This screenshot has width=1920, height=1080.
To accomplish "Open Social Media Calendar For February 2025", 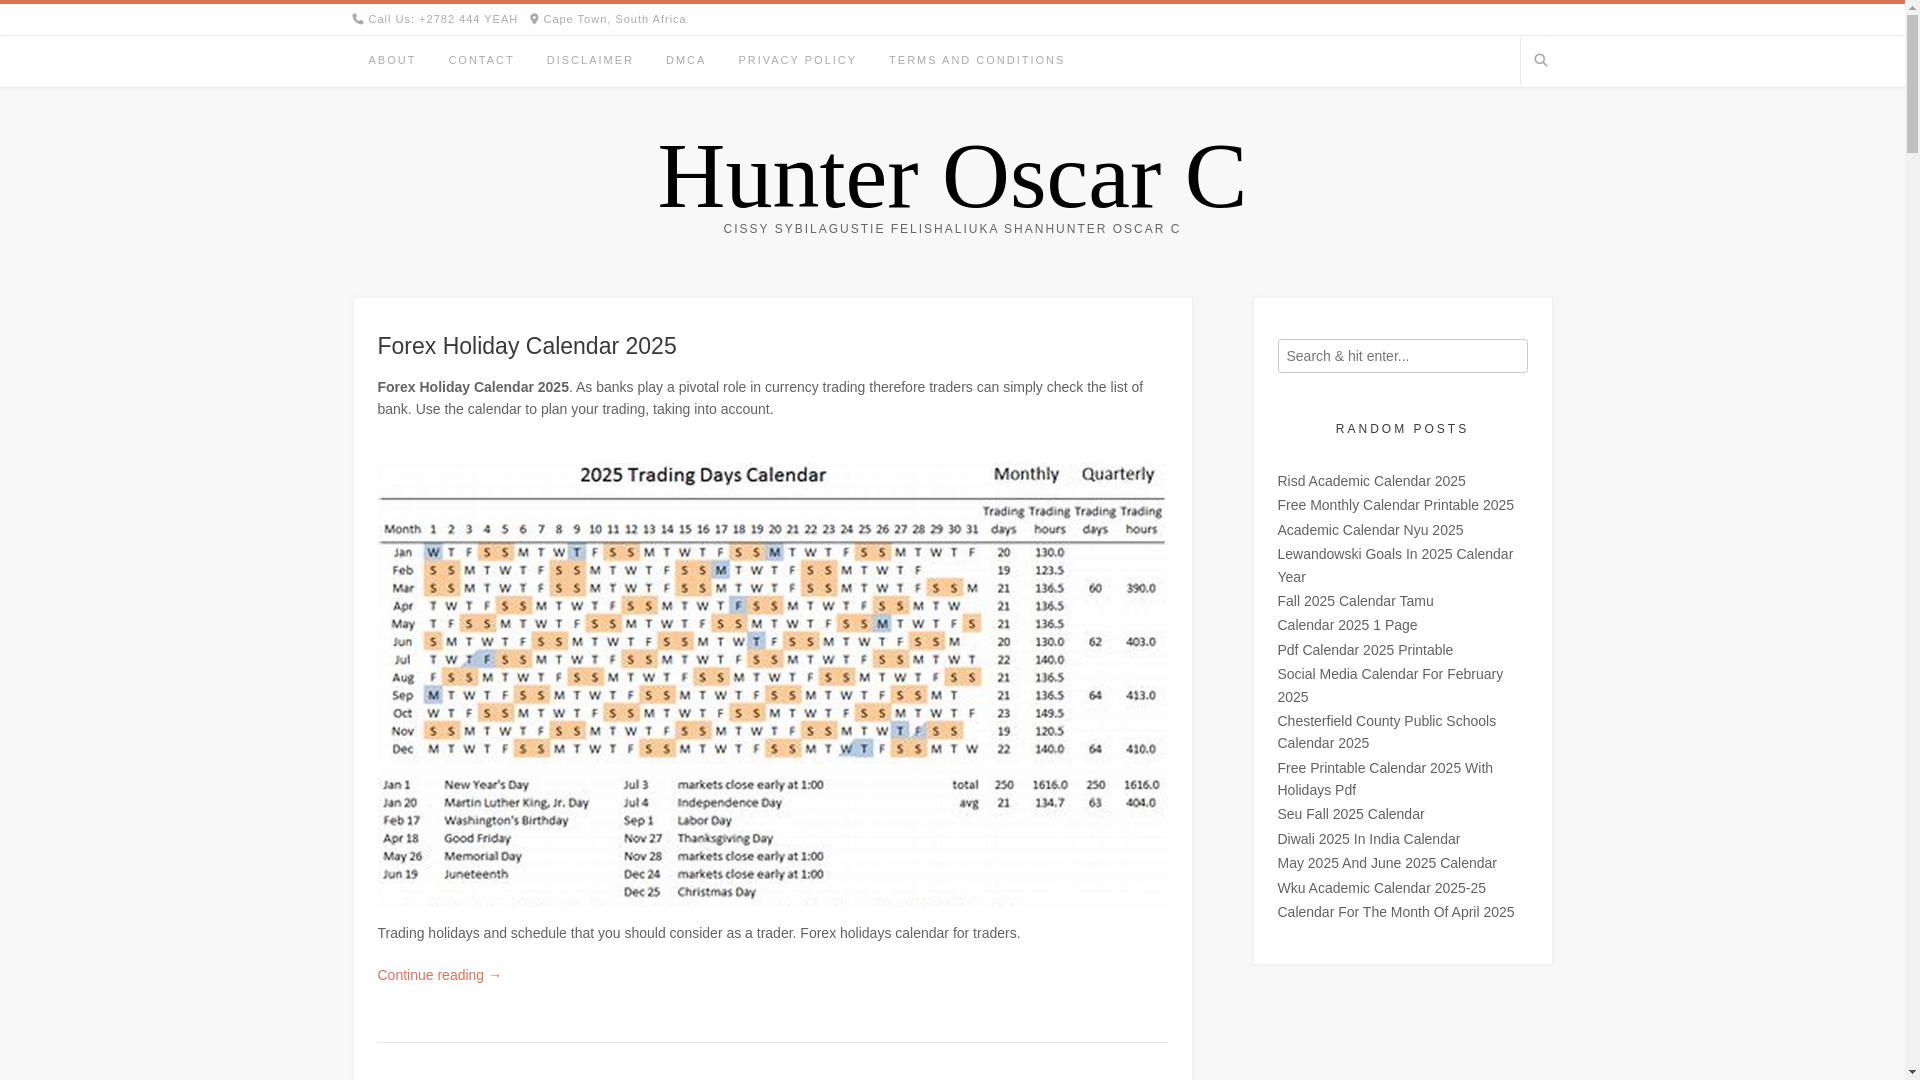I will click(x=1390, y=685).
